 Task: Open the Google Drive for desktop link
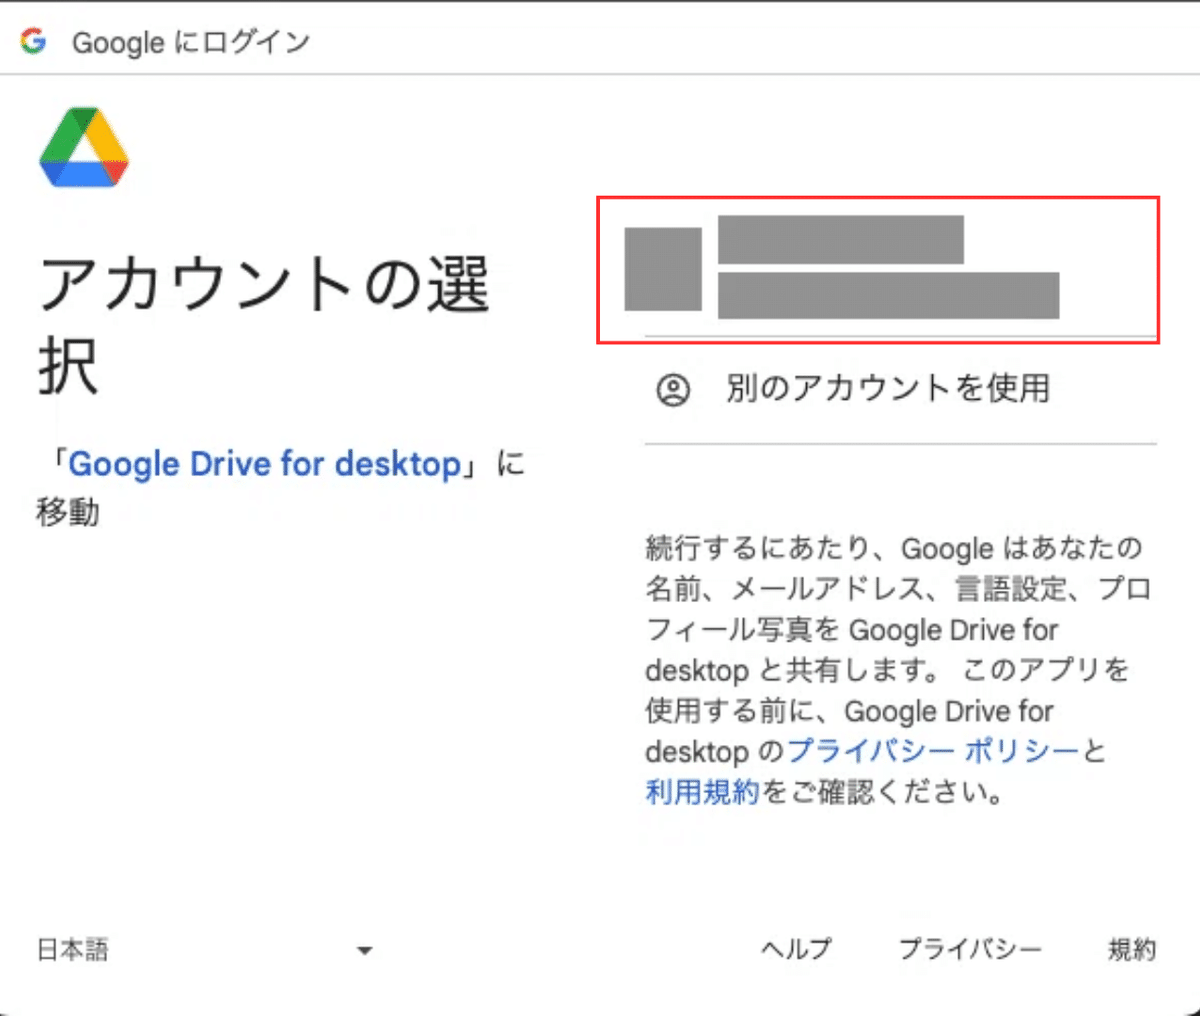(x=264, y=464)
